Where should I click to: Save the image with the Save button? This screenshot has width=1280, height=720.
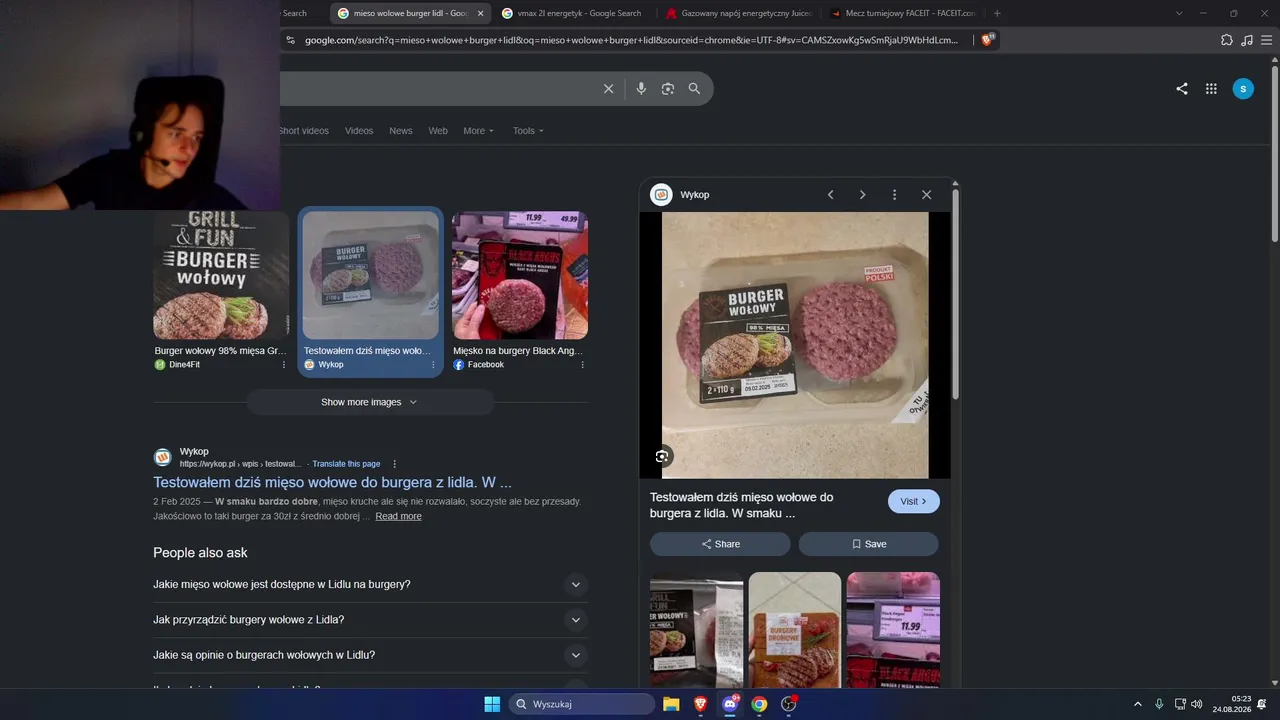pyautogui.click(x=868, y=544)
